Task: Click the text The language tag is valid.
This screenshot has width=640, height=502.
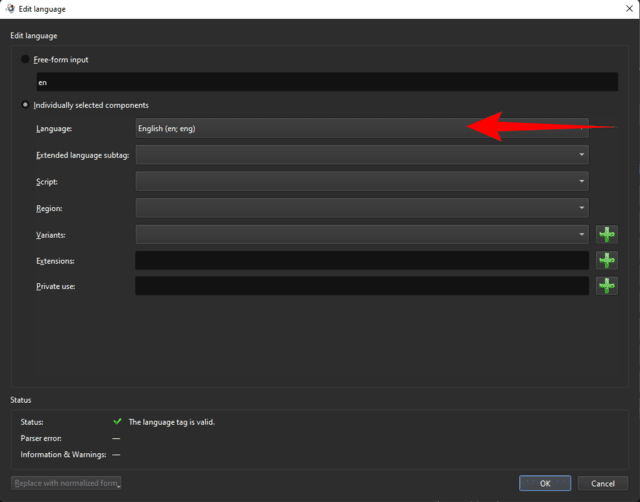Action: pyautogui.click(x=171, y=422)
